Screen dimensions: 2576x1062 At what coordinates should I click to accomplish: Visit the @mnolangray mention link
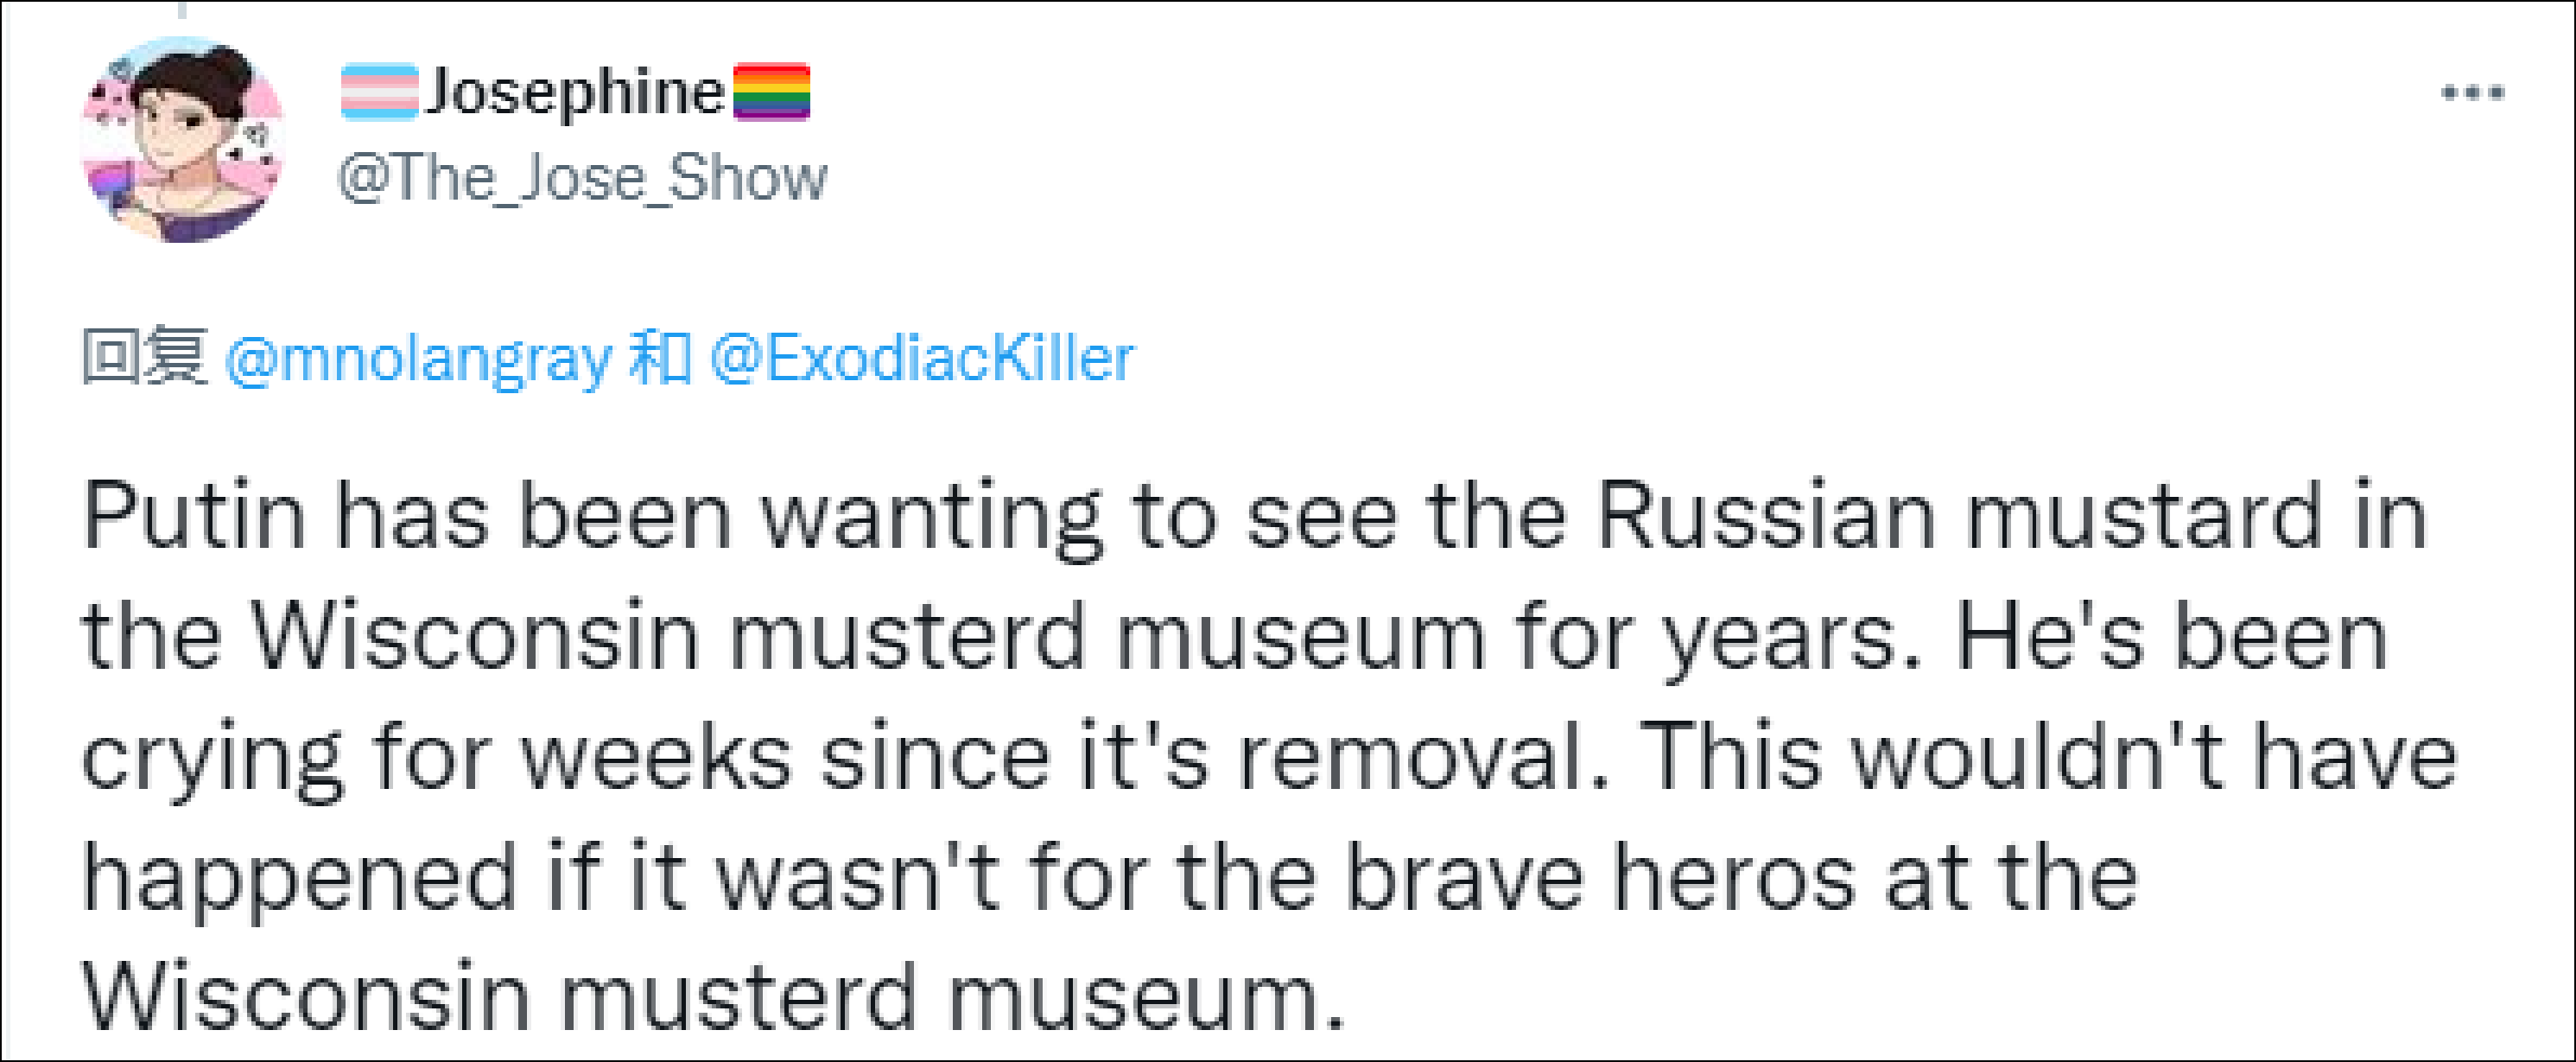click(418, 358)
